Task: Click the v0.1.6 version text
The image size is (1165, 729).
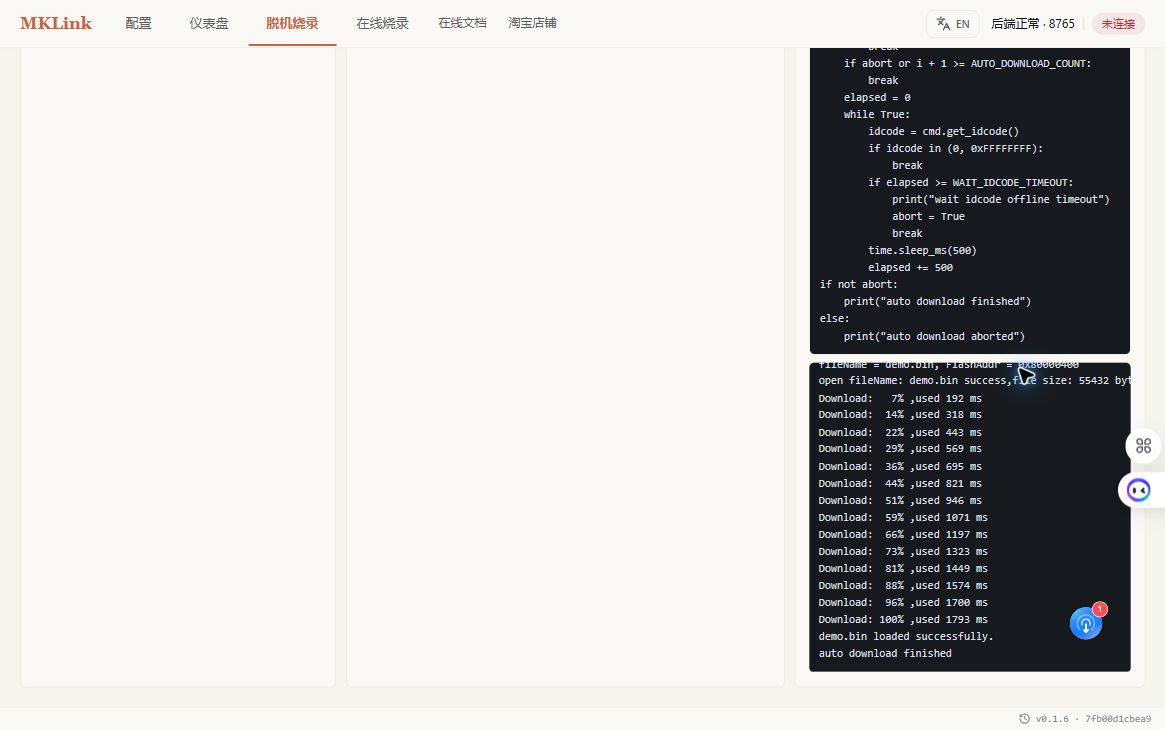Action: (1052, 719)
